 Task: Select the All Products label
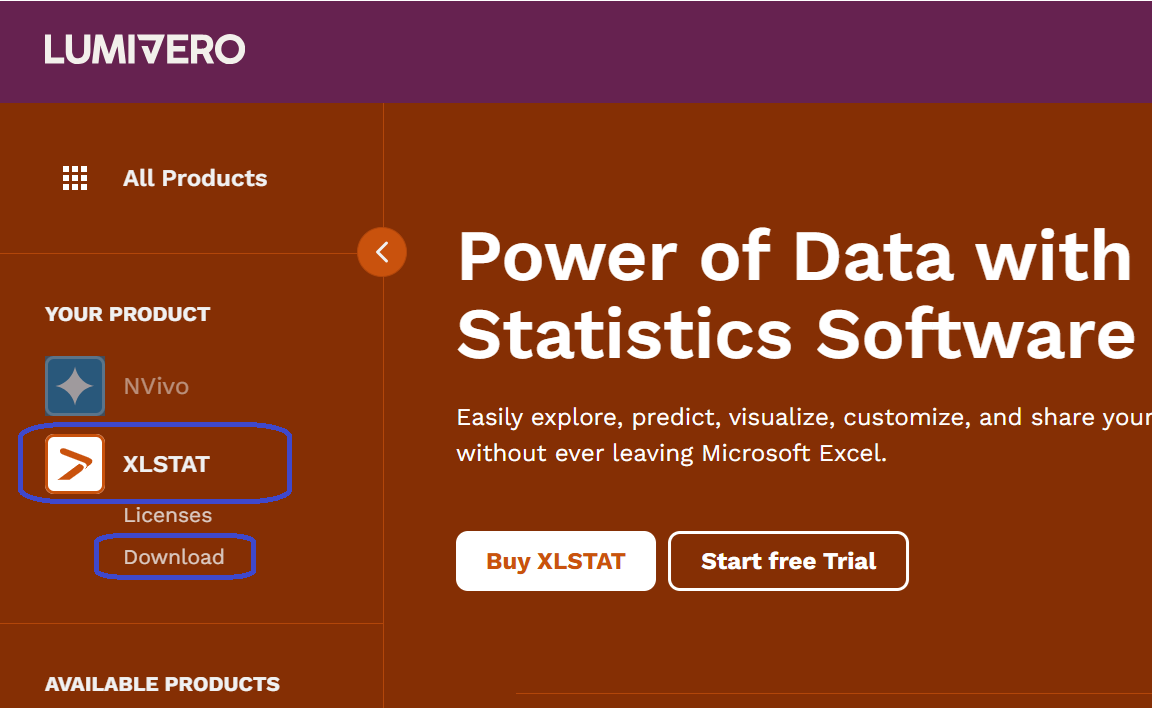click(195, 178)
